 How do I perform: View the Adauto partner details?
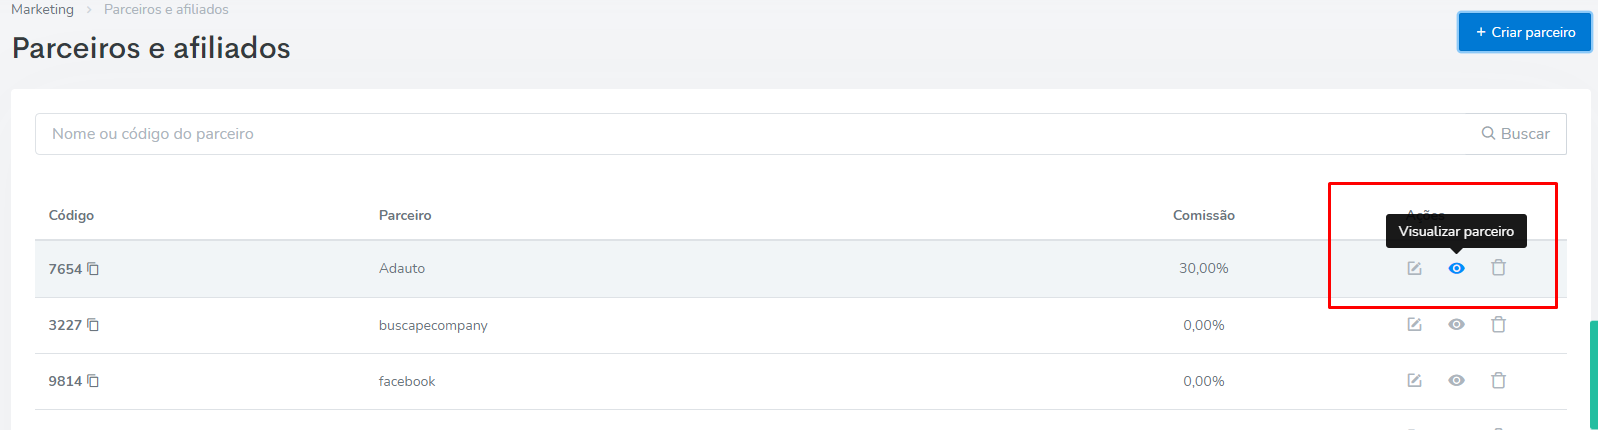point(1456,268)
